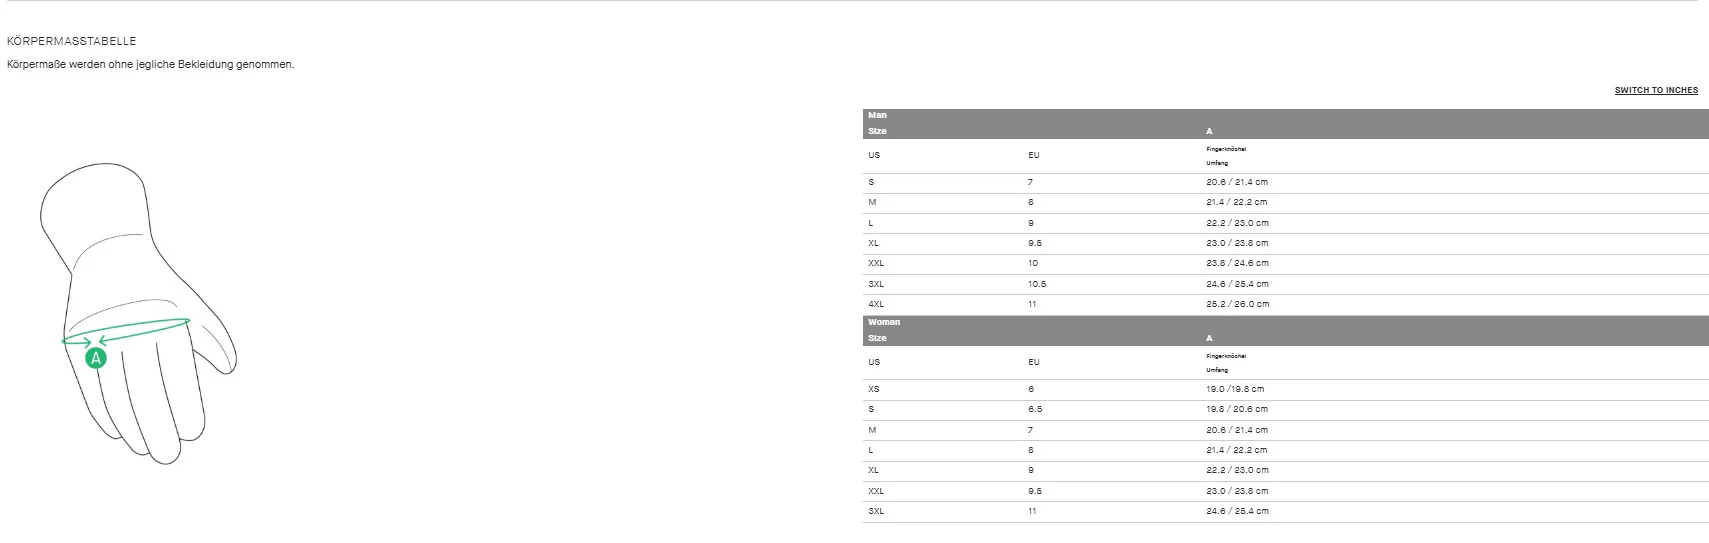The width and height of the screenshot is (1709, 543).
Task: Click the 4XL size row label
Action: pos(876,304)
